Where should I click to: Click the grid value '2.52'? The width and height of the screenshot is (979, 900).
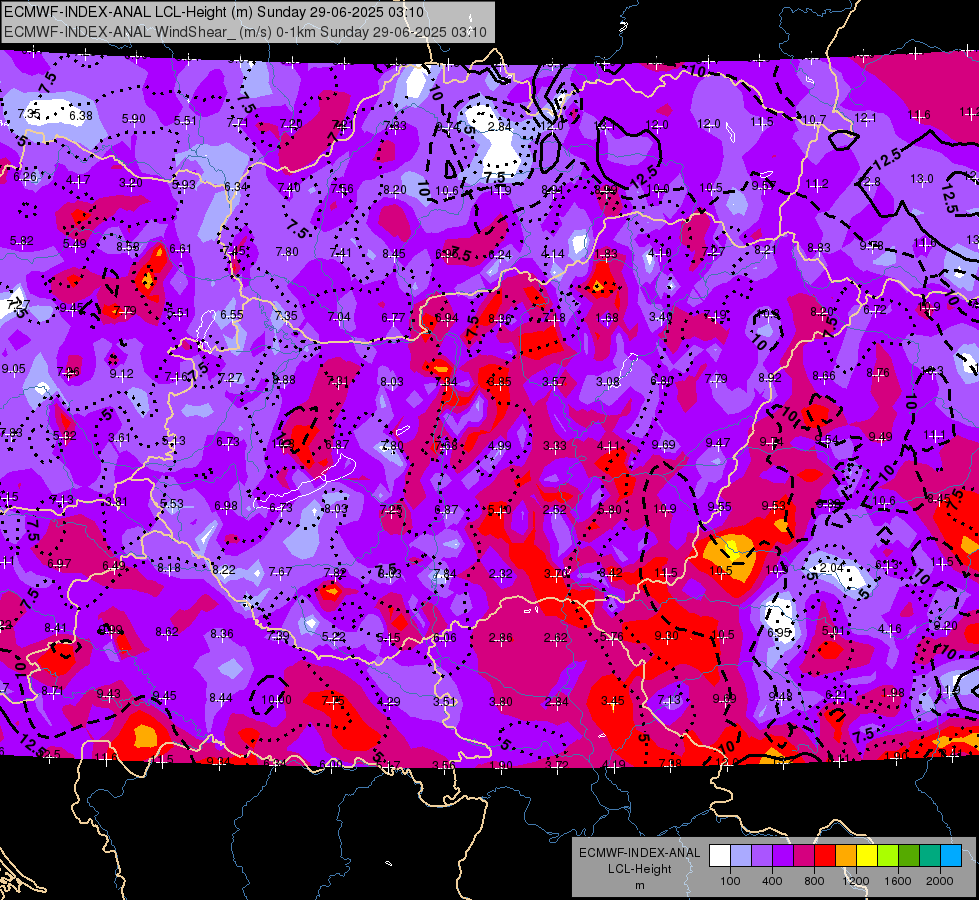click(x=554, y=510)
